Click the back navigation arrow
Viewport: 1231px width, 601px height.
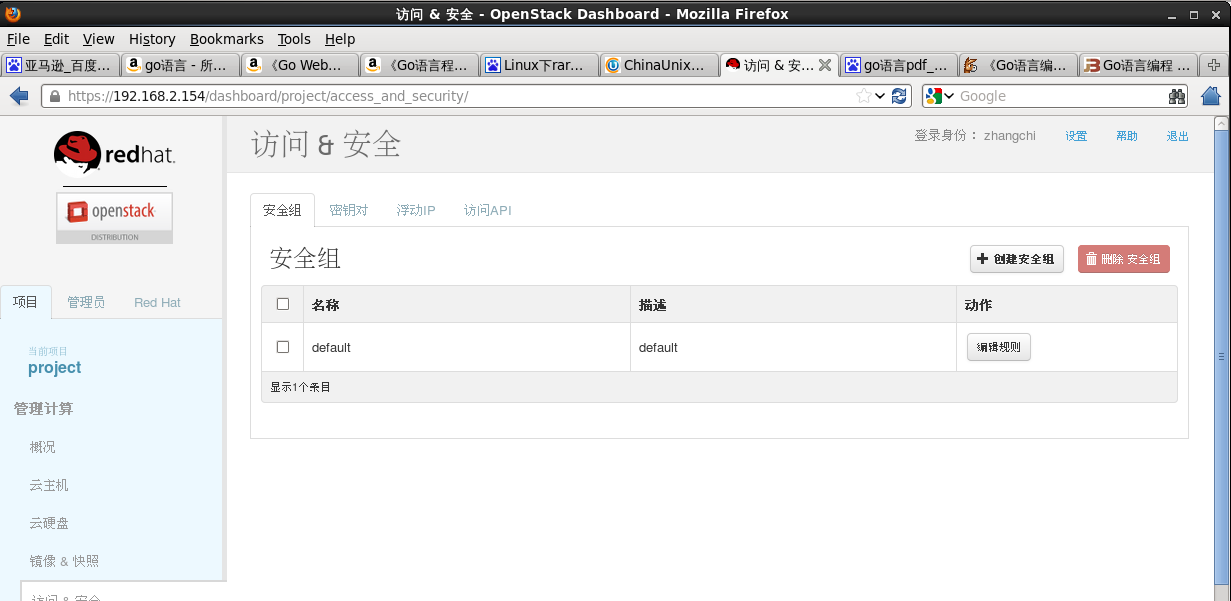(19, 95)
